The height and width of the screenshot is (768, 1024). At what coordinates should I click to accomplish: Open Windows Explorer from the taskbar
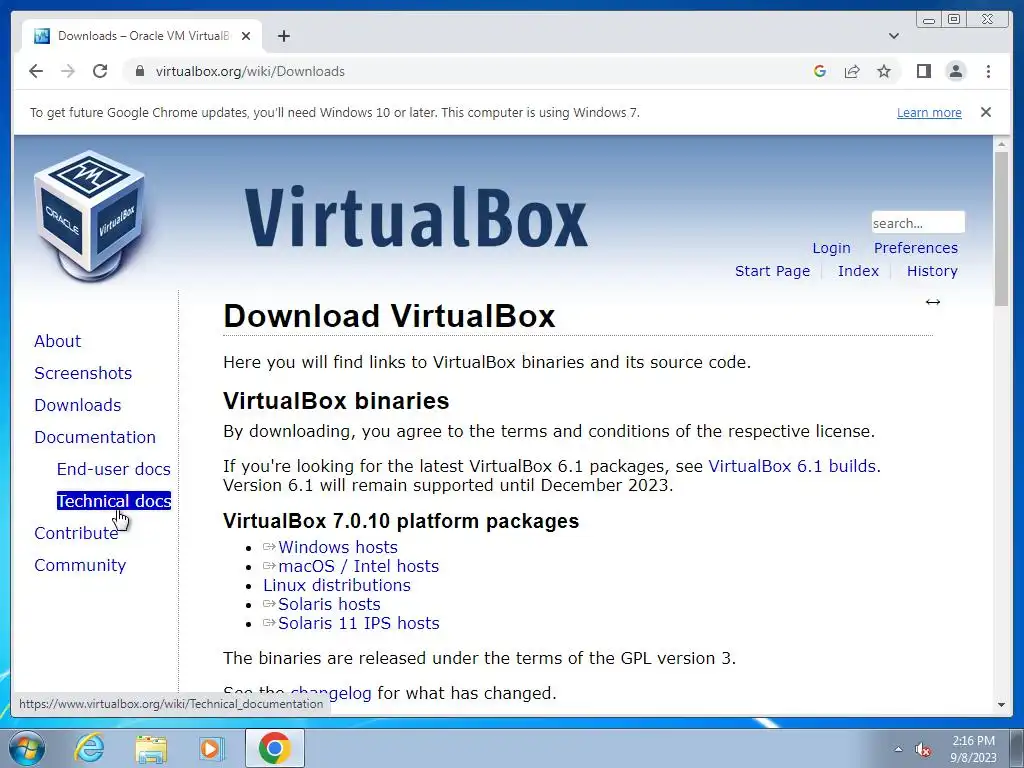tap(151, 748)
